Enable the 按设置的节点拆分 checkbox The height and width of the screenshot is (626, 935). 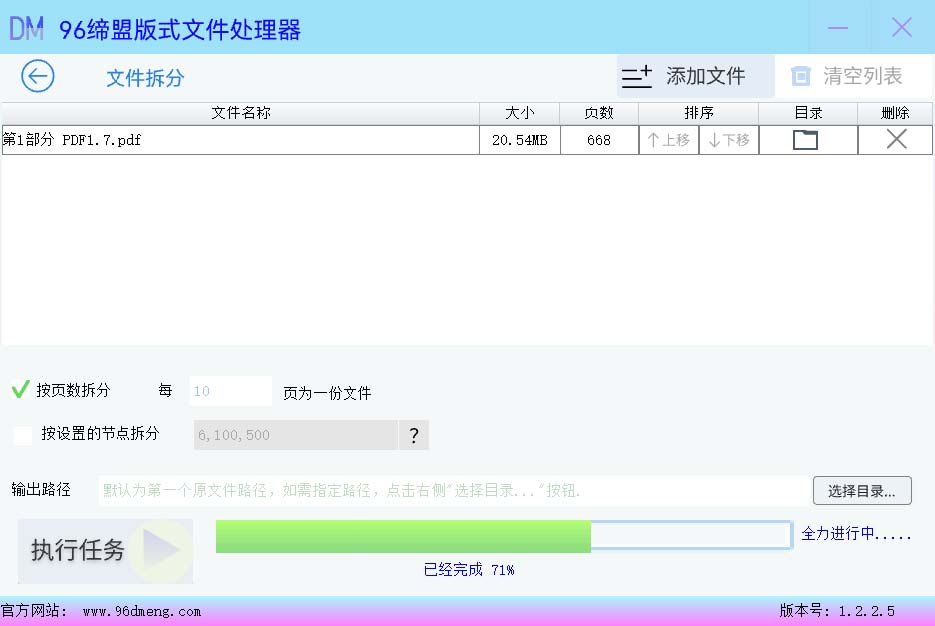23,435
